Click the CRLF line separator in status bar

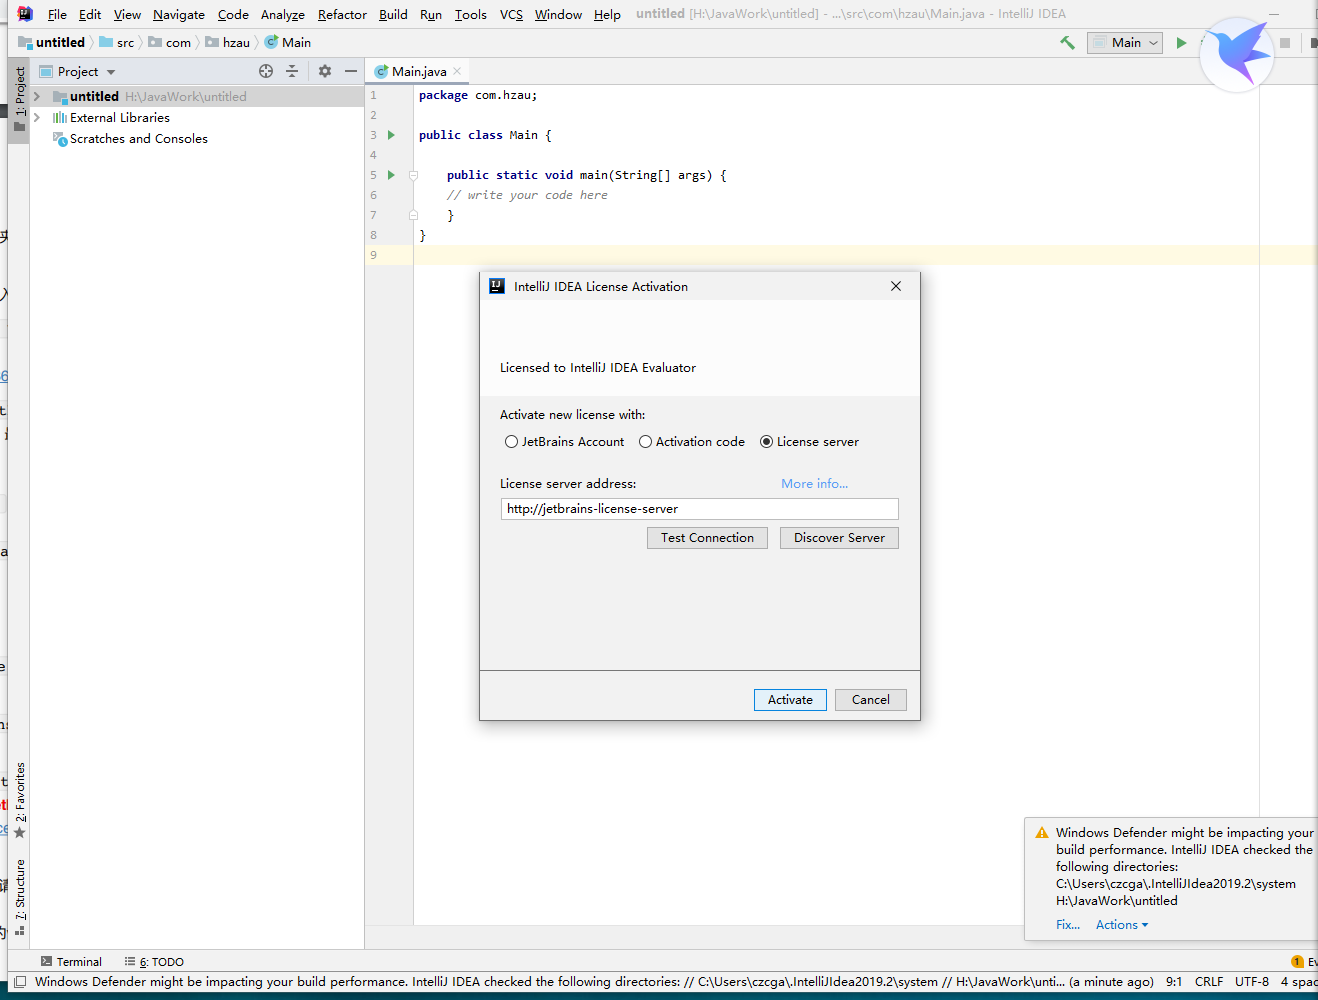coord(1208,982)
